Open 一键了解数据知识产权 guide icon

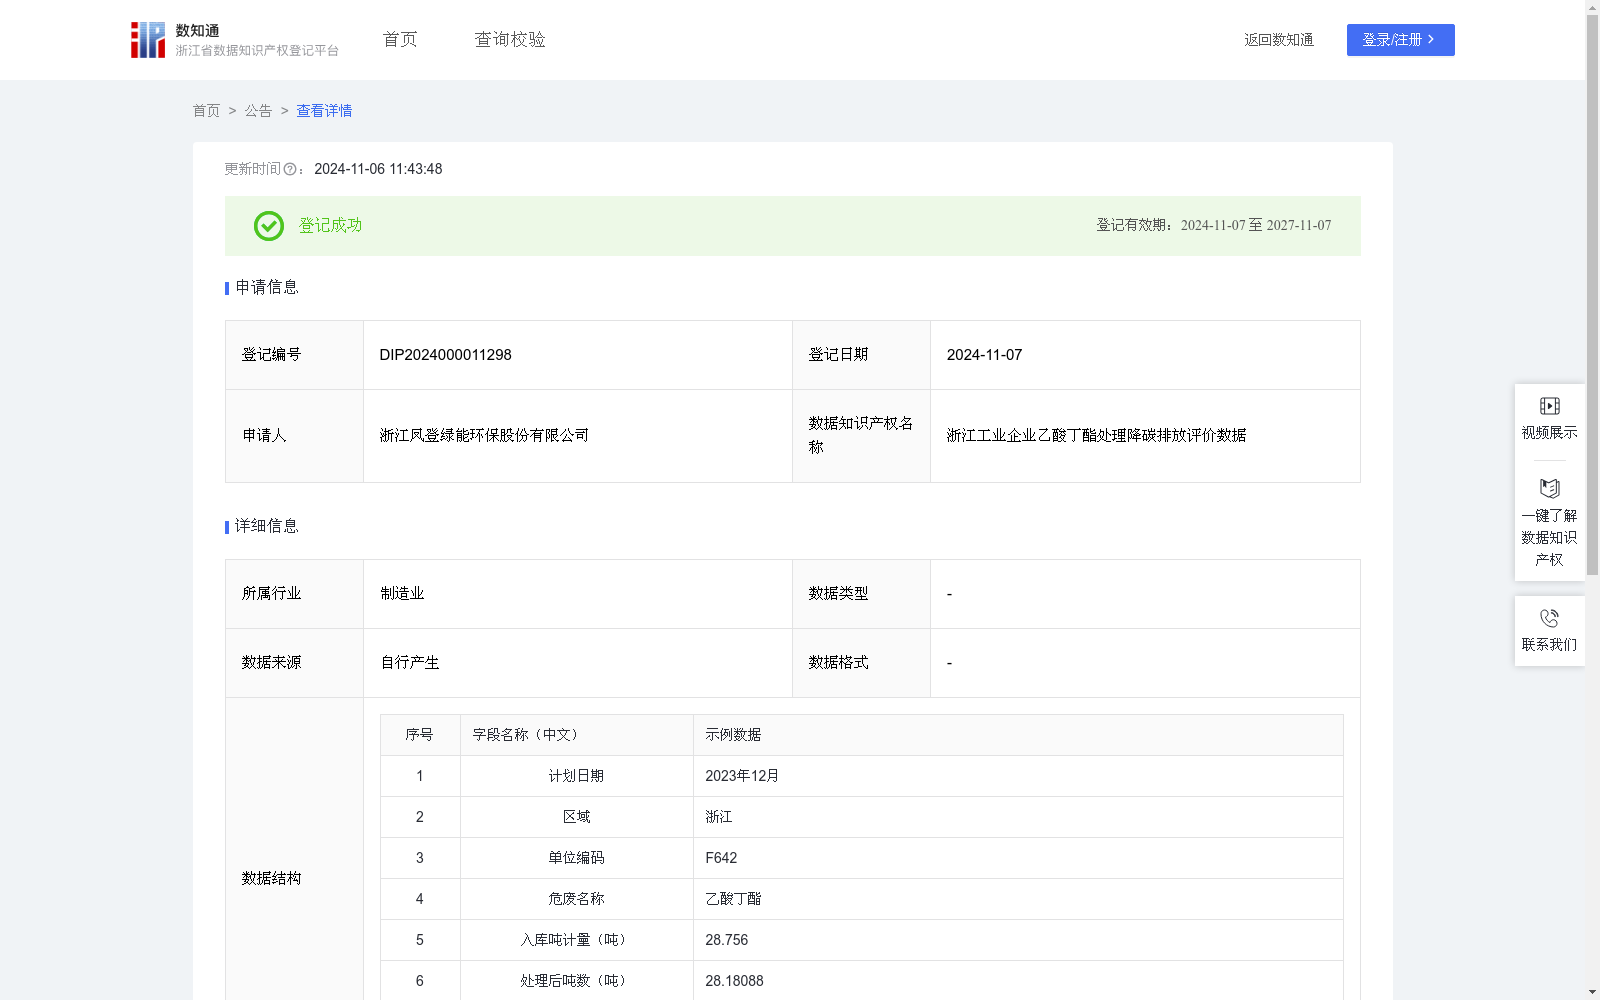pos(1549,488)
